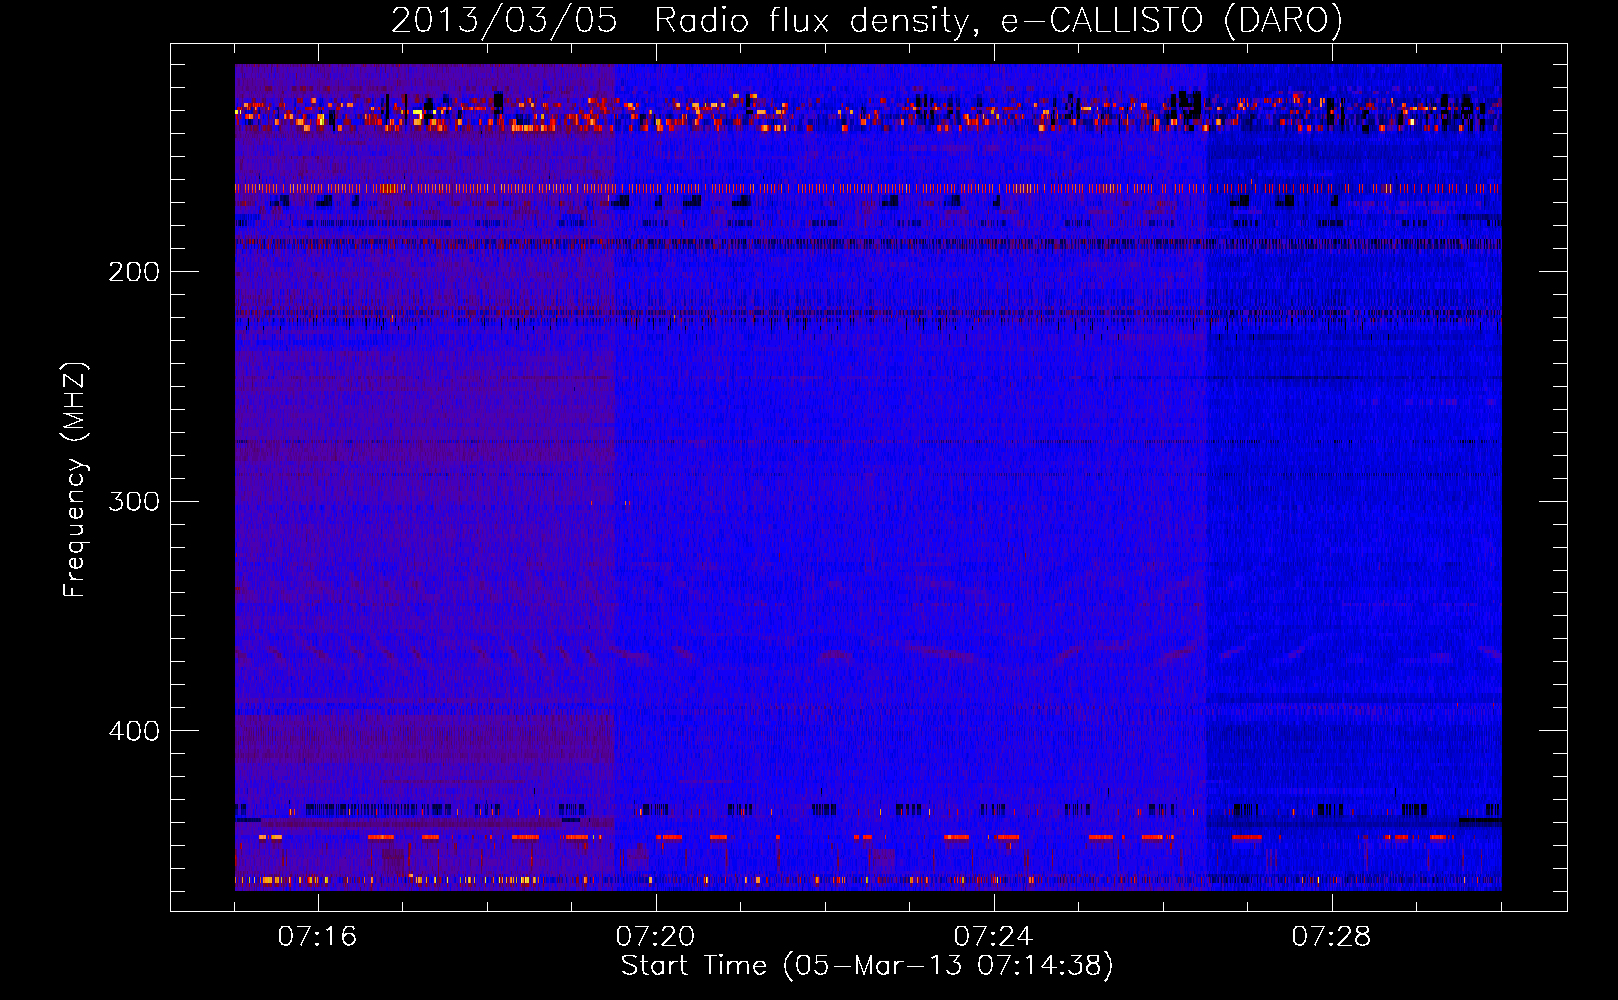
Task: Click the "07:20" time tick label
Action: pyautogui.click(x=655, y=937)
